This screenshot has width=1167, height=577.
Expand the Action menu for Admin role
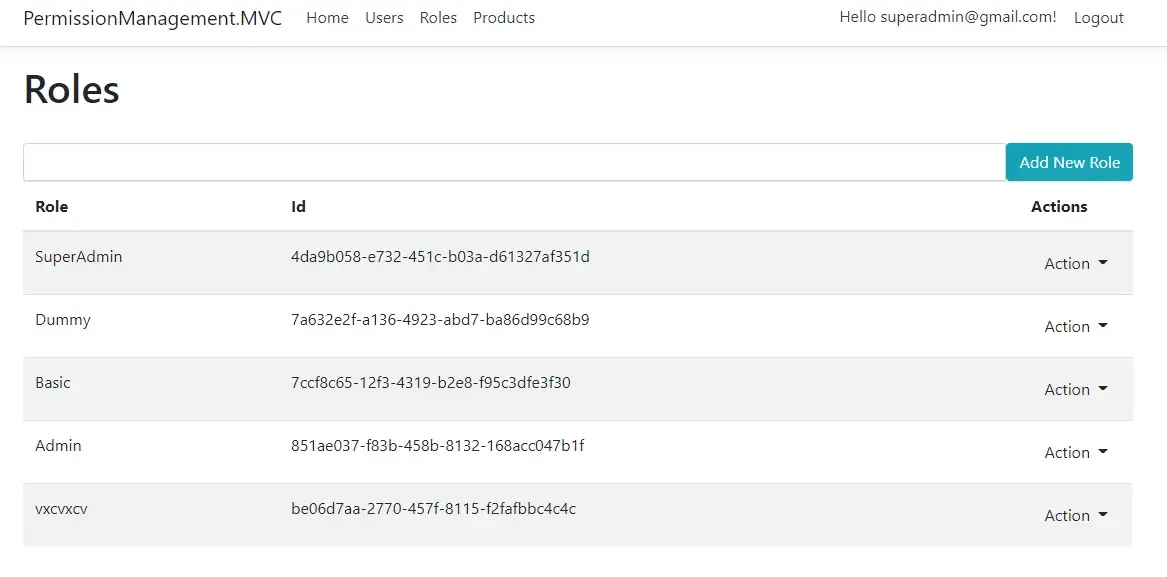pos(1074,452)
